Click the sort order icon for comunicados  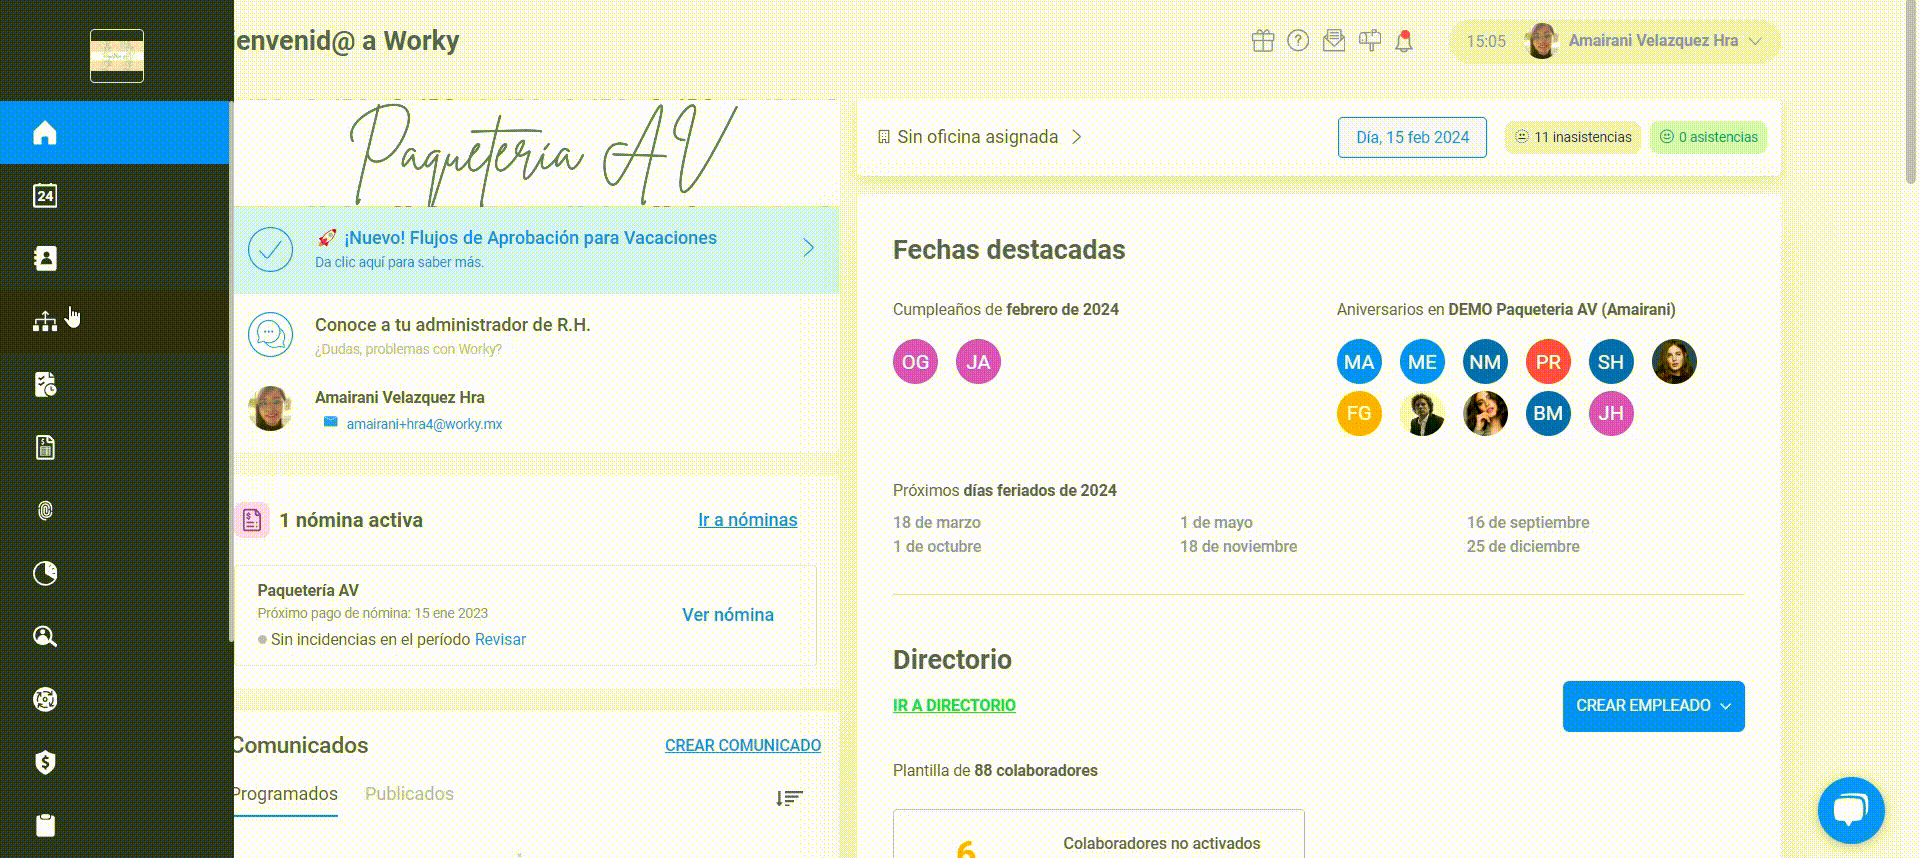click(x=789, y=798)
